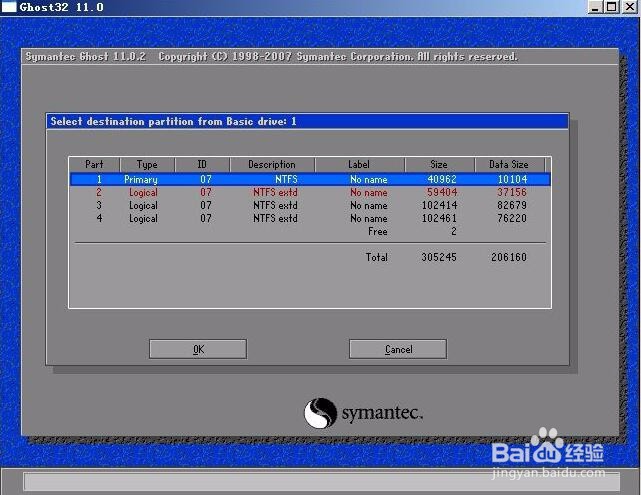Click the Data Size column header

click(x=509, y=164)
